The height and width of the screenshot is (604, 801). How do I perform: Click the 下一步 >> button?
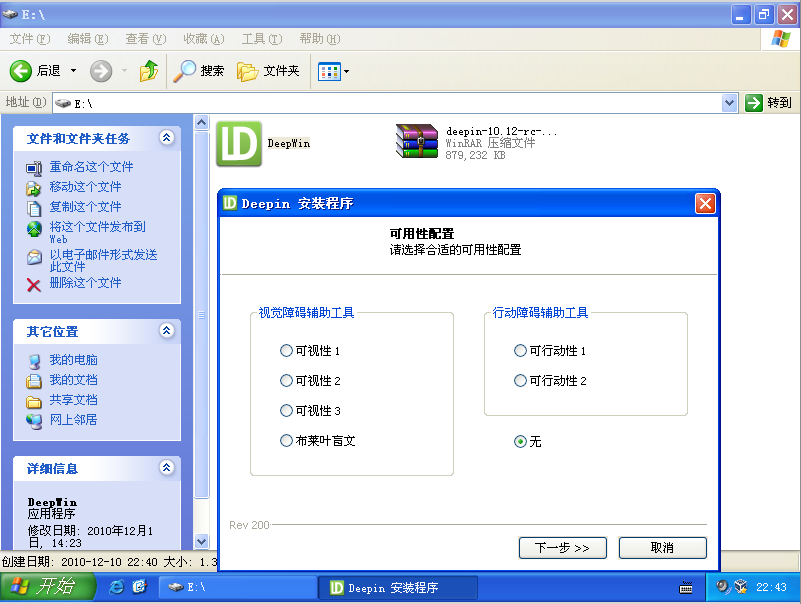point(562,548)
